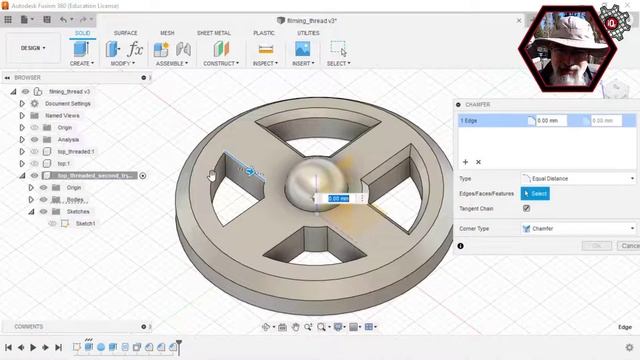This screenshot has height=360, width=640.
Task: Expand Named Views node
Action: (x=22, y=116)
